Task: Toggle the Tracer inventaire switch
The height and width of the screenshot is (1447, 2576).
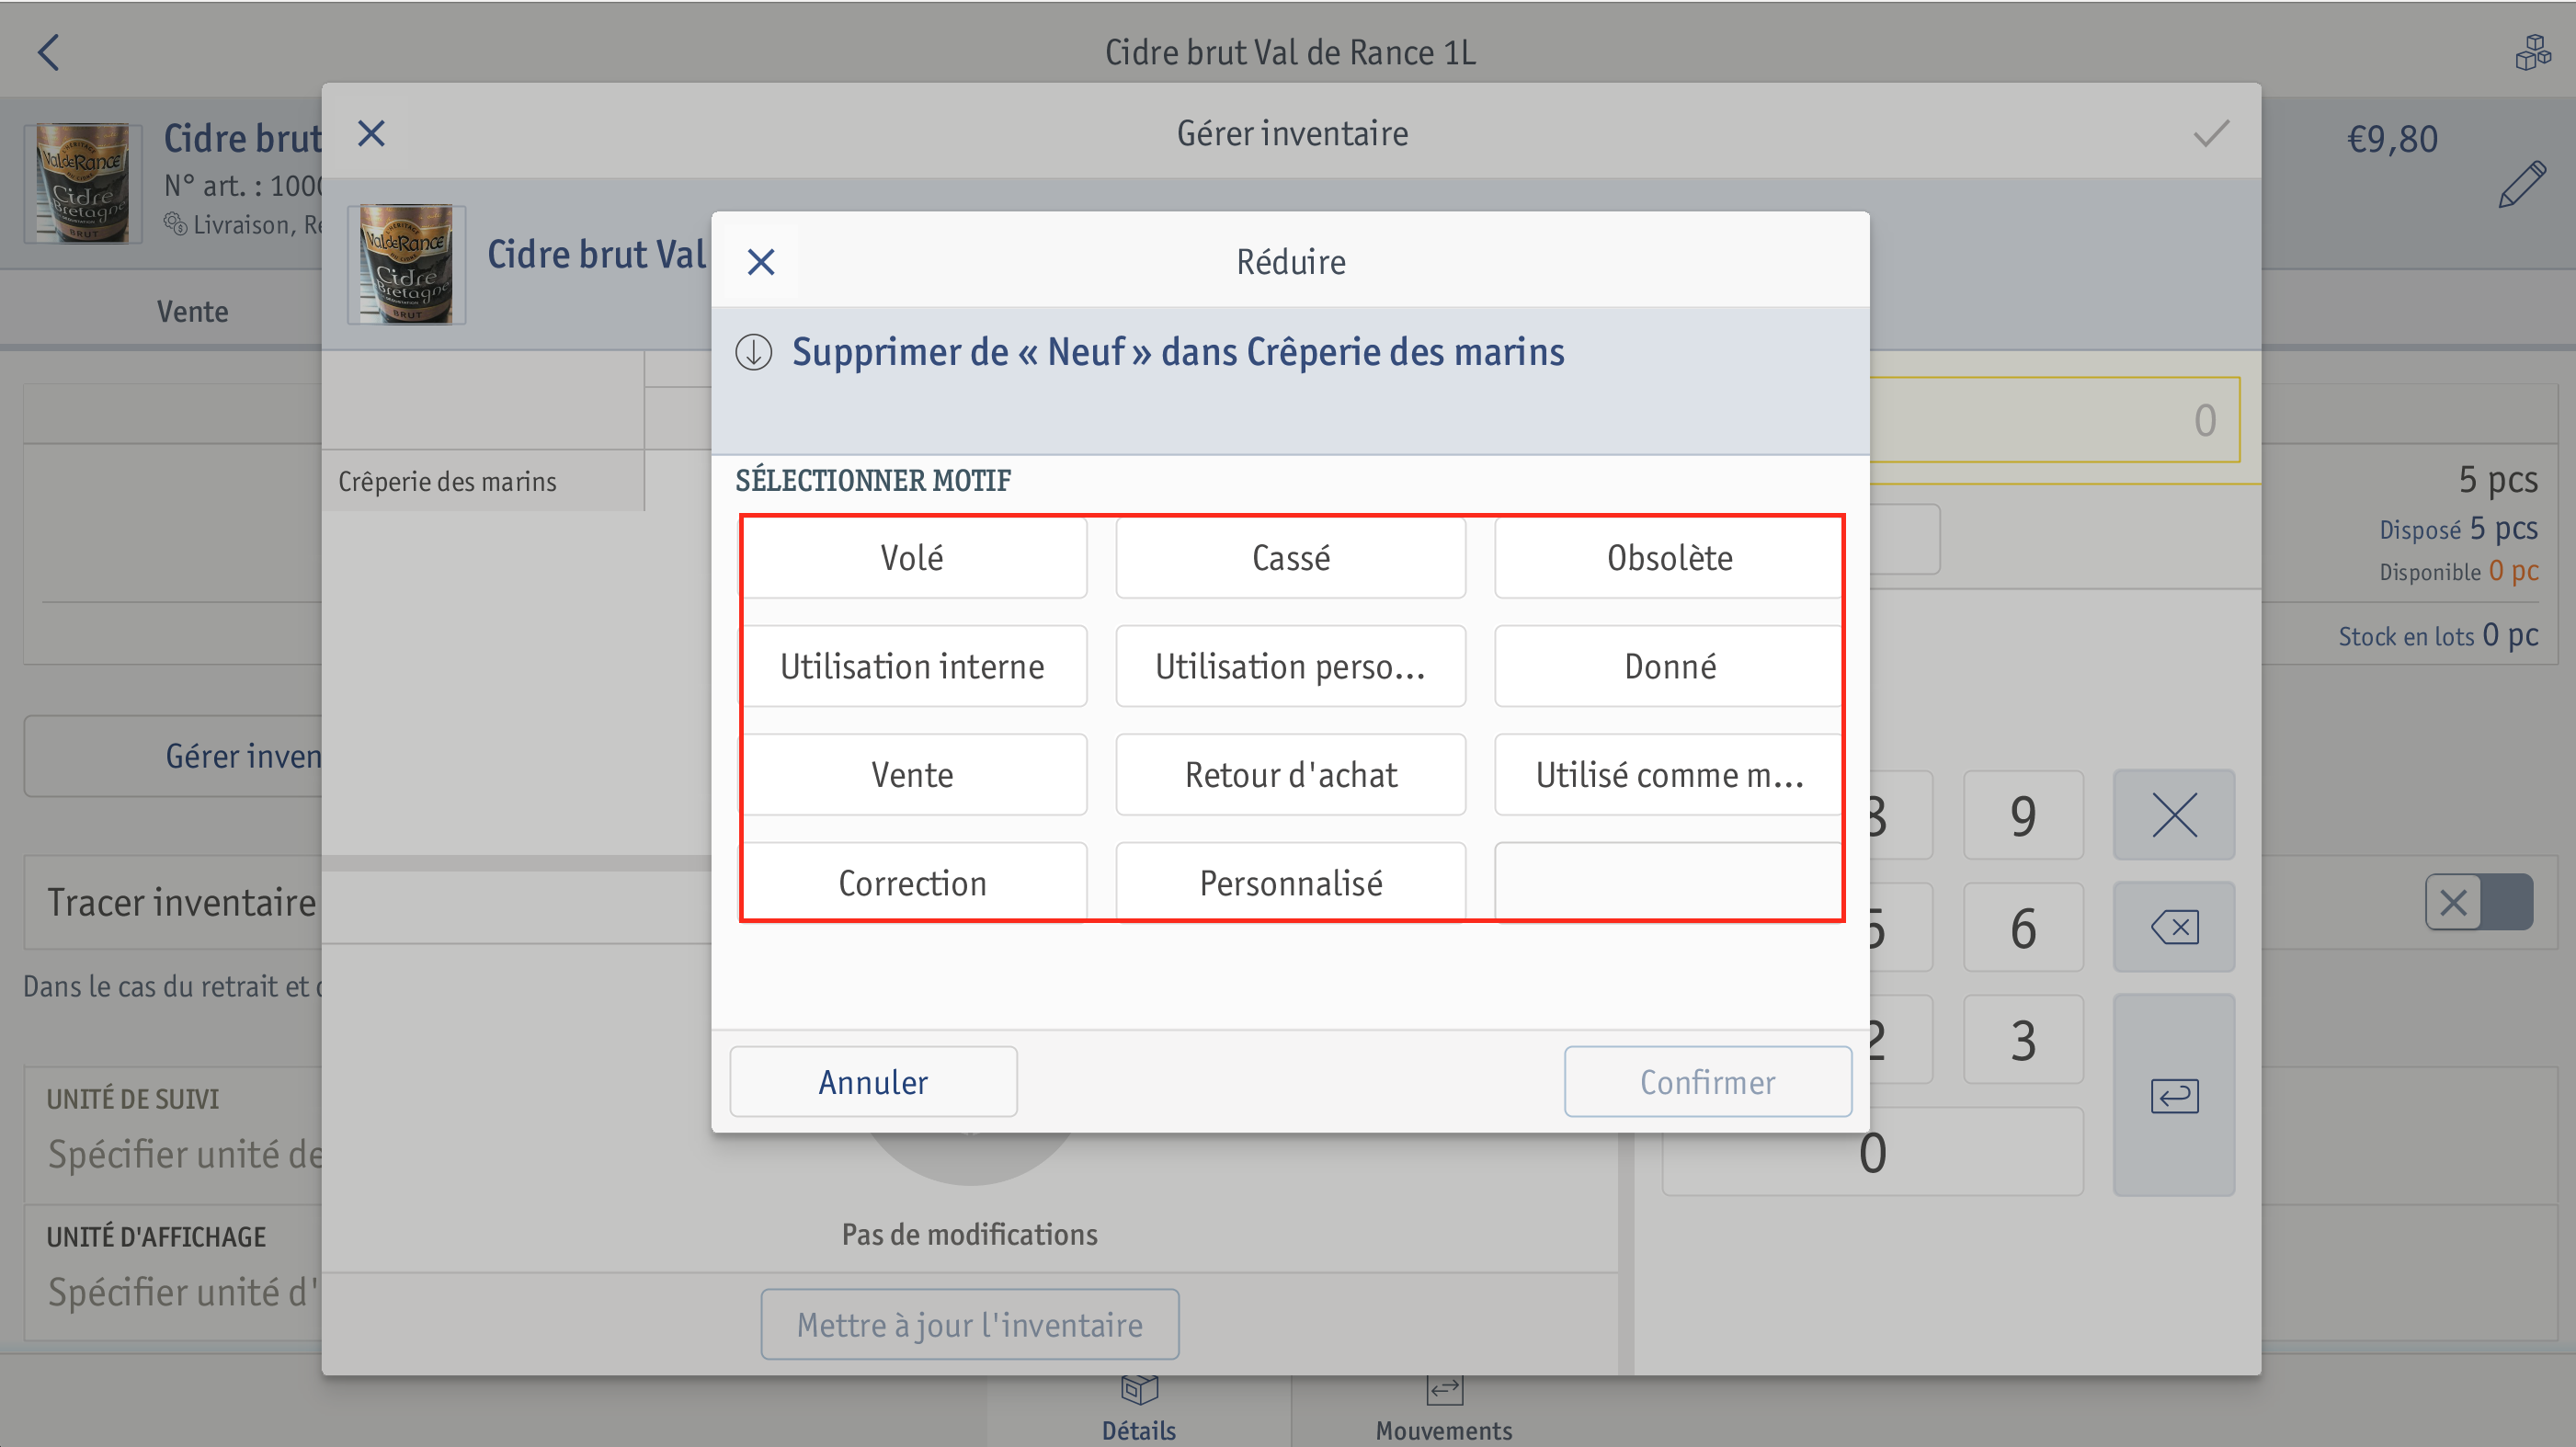Action: tap(2478, 902)
